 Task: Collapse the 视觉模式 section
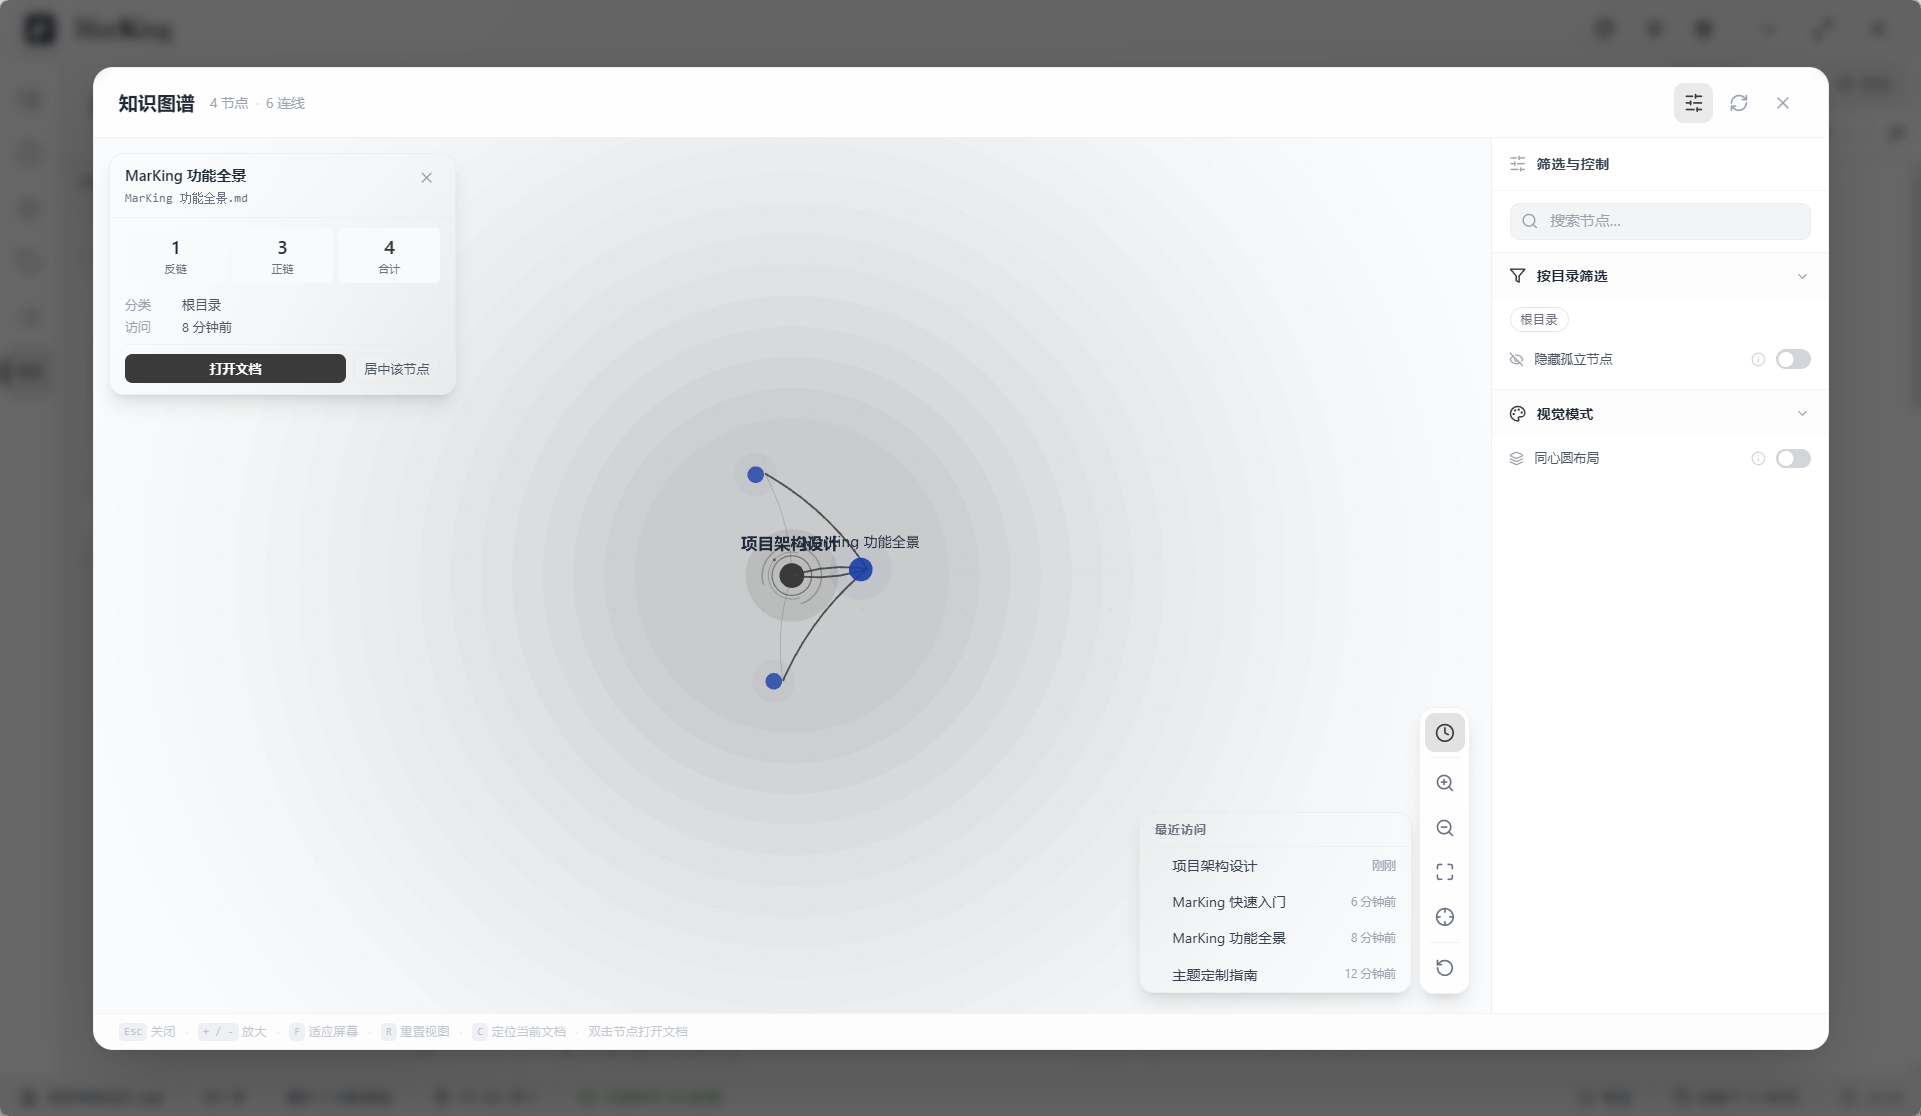[x=1801, y=414]
